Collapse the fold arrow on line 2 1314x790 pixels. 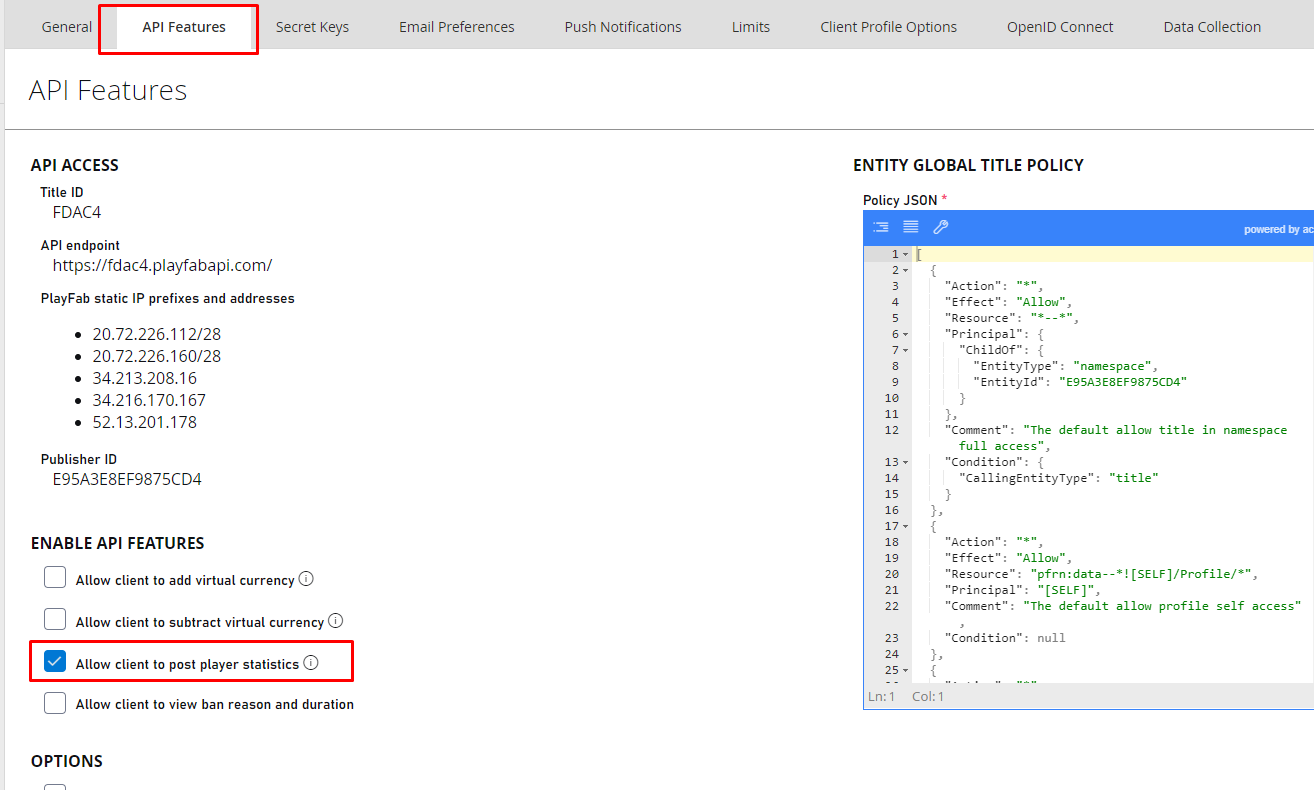click(x=905, y=270)
